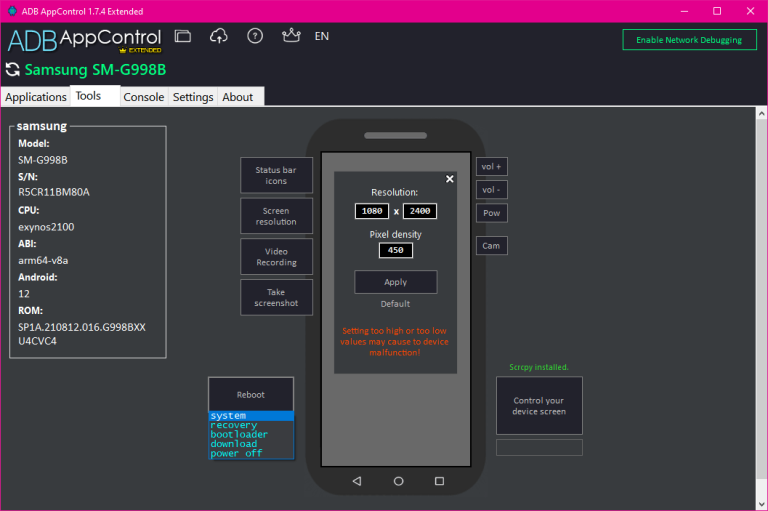Click the app icon in the title bar

click(12, 11)
